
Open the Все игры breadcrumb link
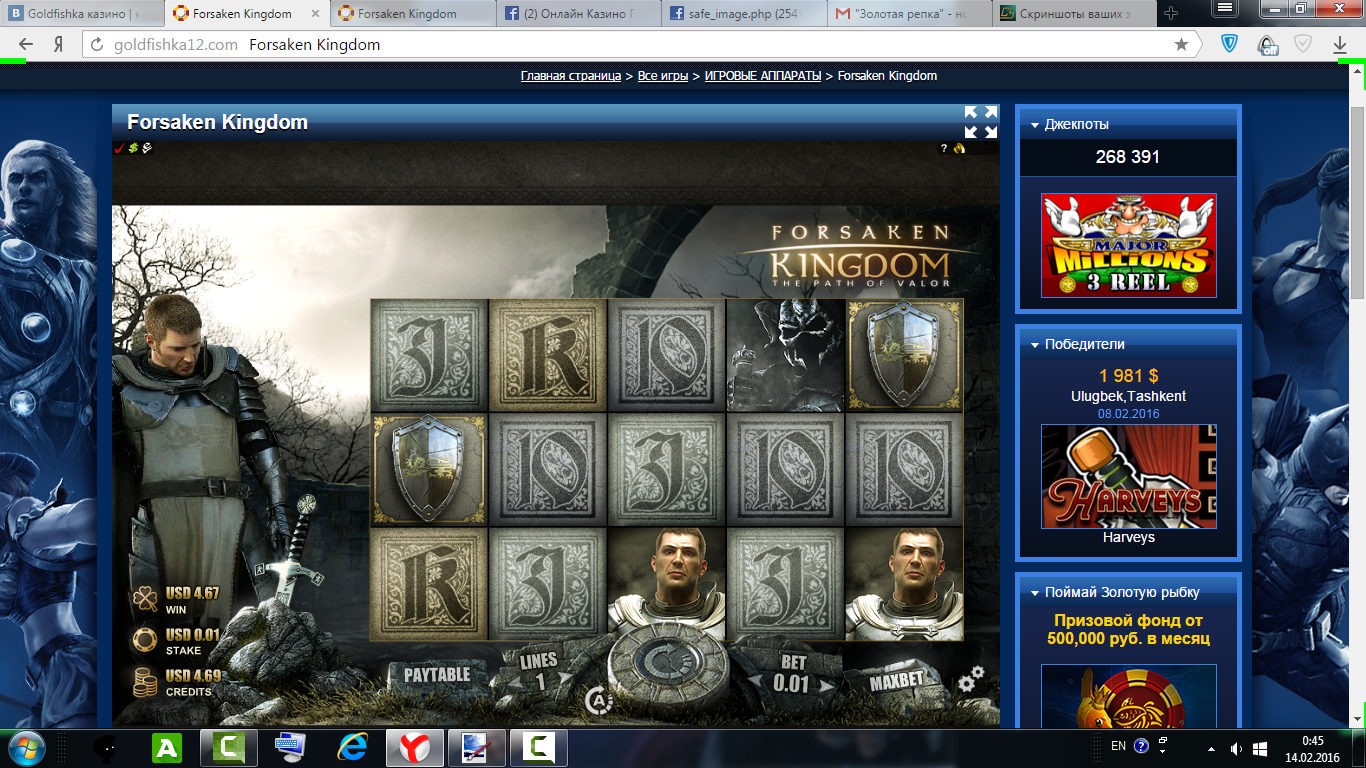click(663, 76)
